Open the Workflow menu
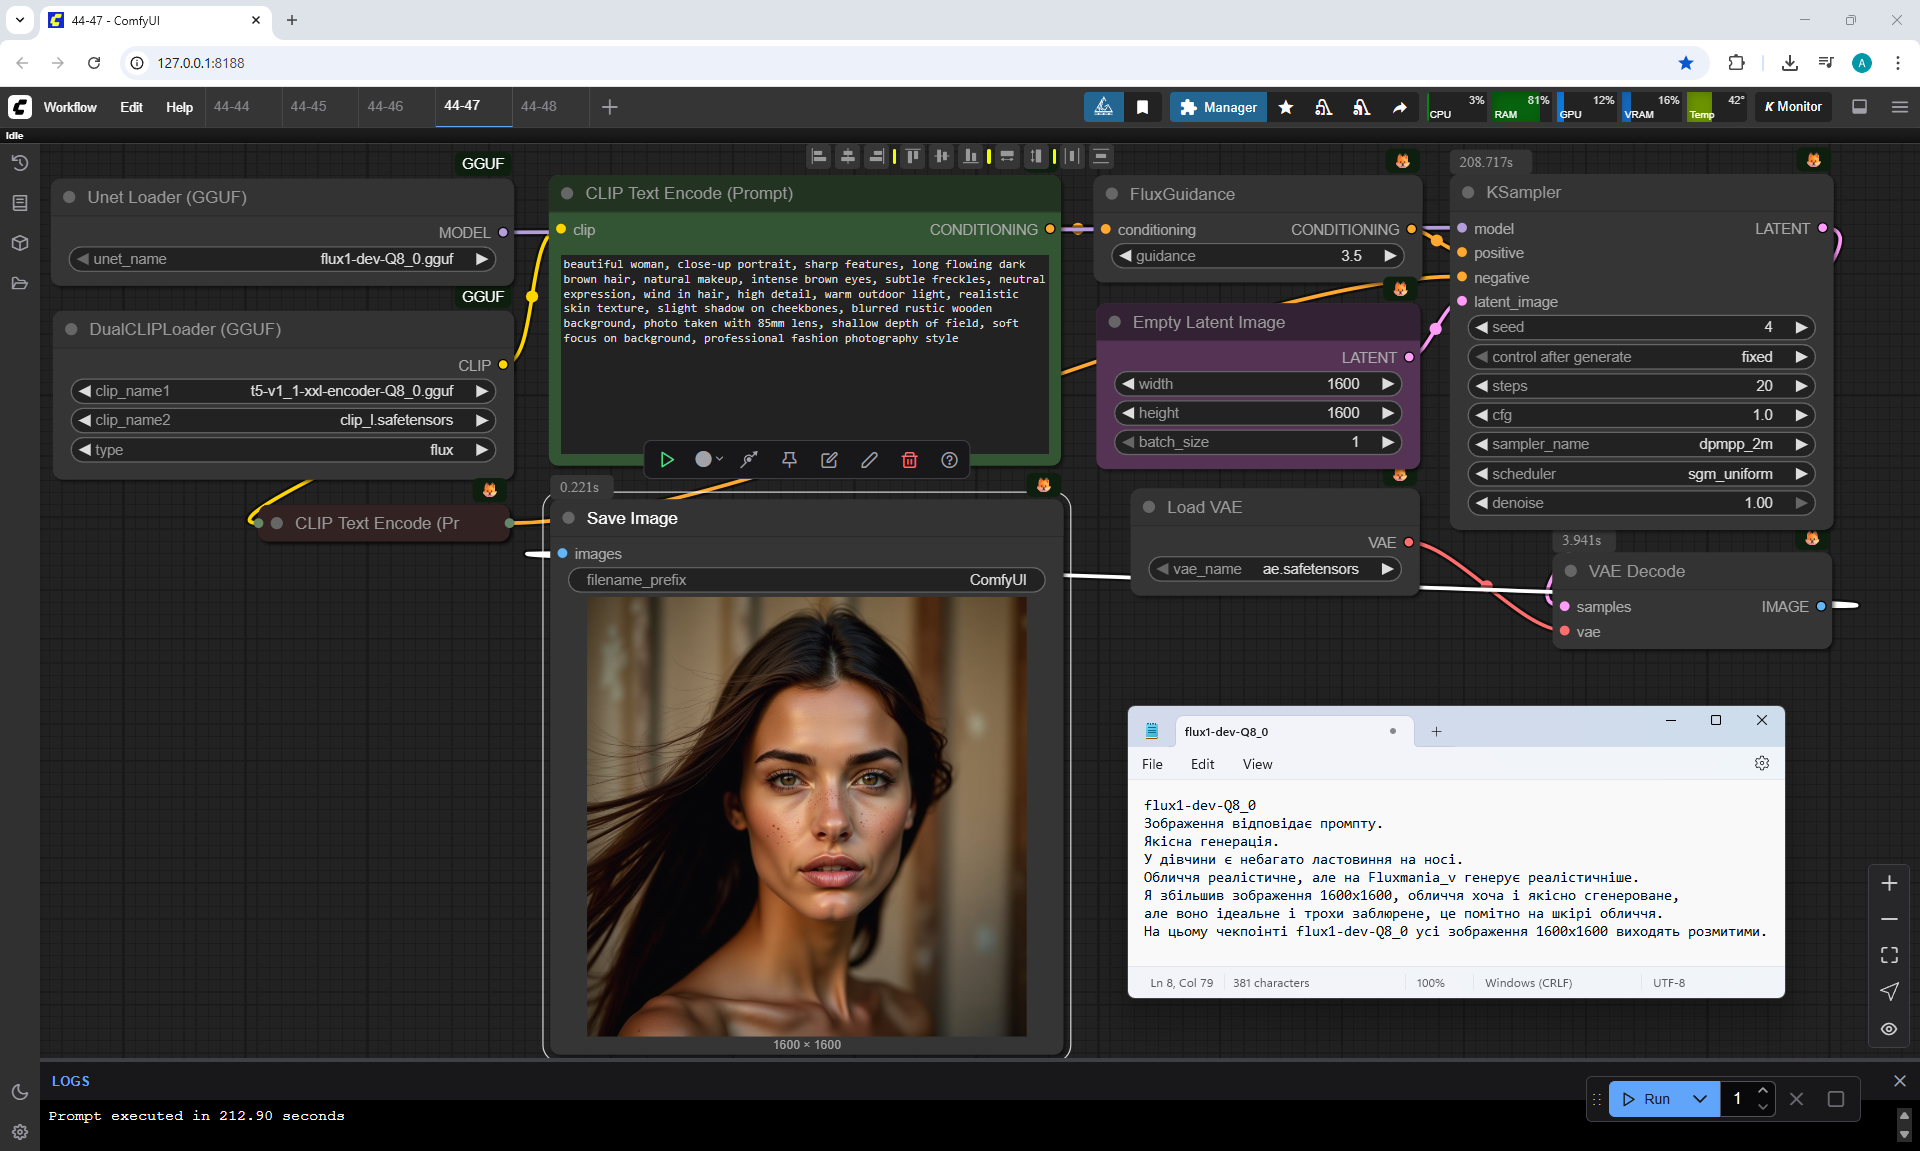This screenshot has height=1151, width=1920. click(70, 107)
